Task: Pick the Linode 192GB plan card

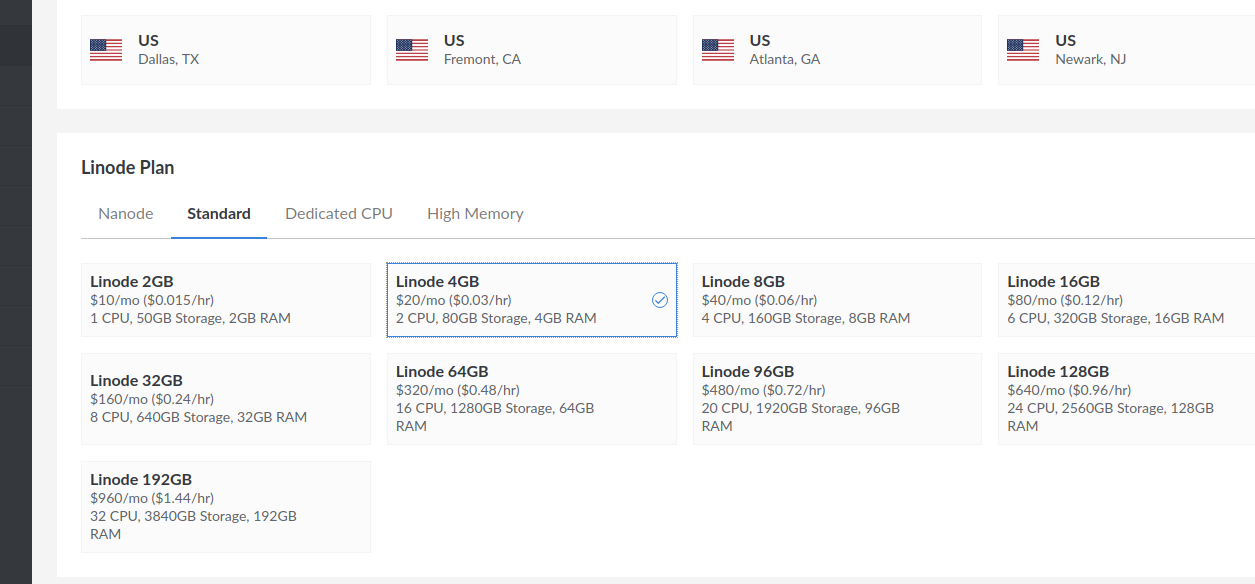Action: (x=226, y=507)
